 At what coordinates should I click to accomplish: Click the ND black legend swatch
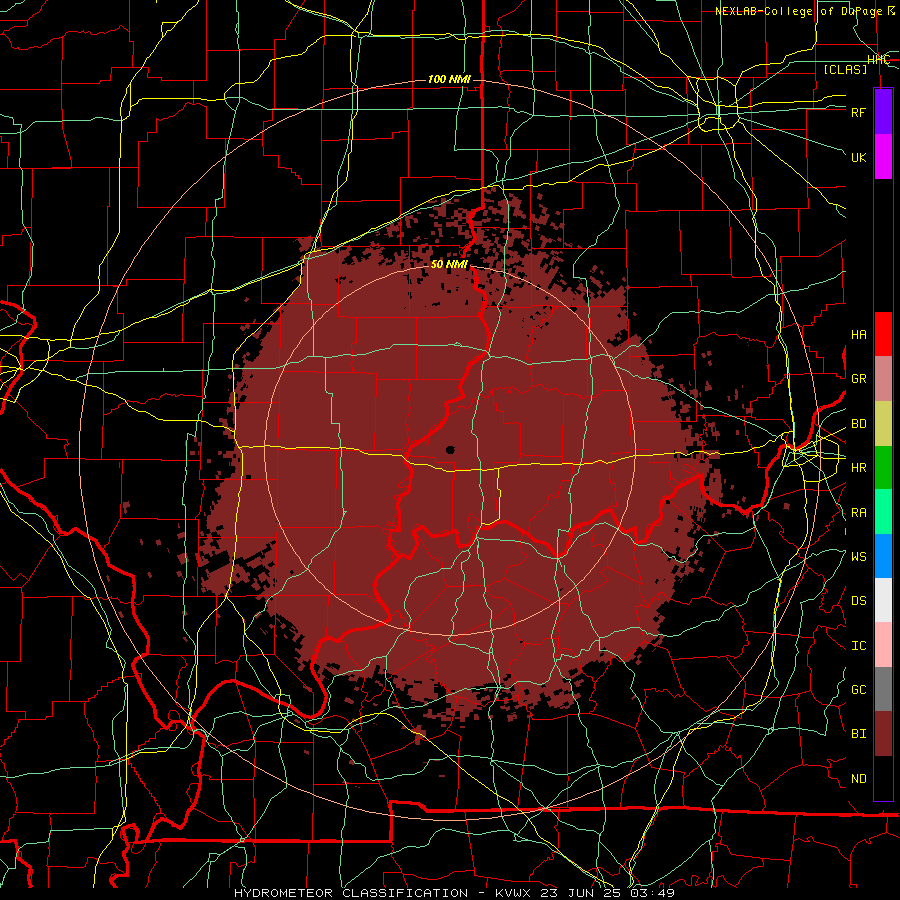(x=883, y=778)
